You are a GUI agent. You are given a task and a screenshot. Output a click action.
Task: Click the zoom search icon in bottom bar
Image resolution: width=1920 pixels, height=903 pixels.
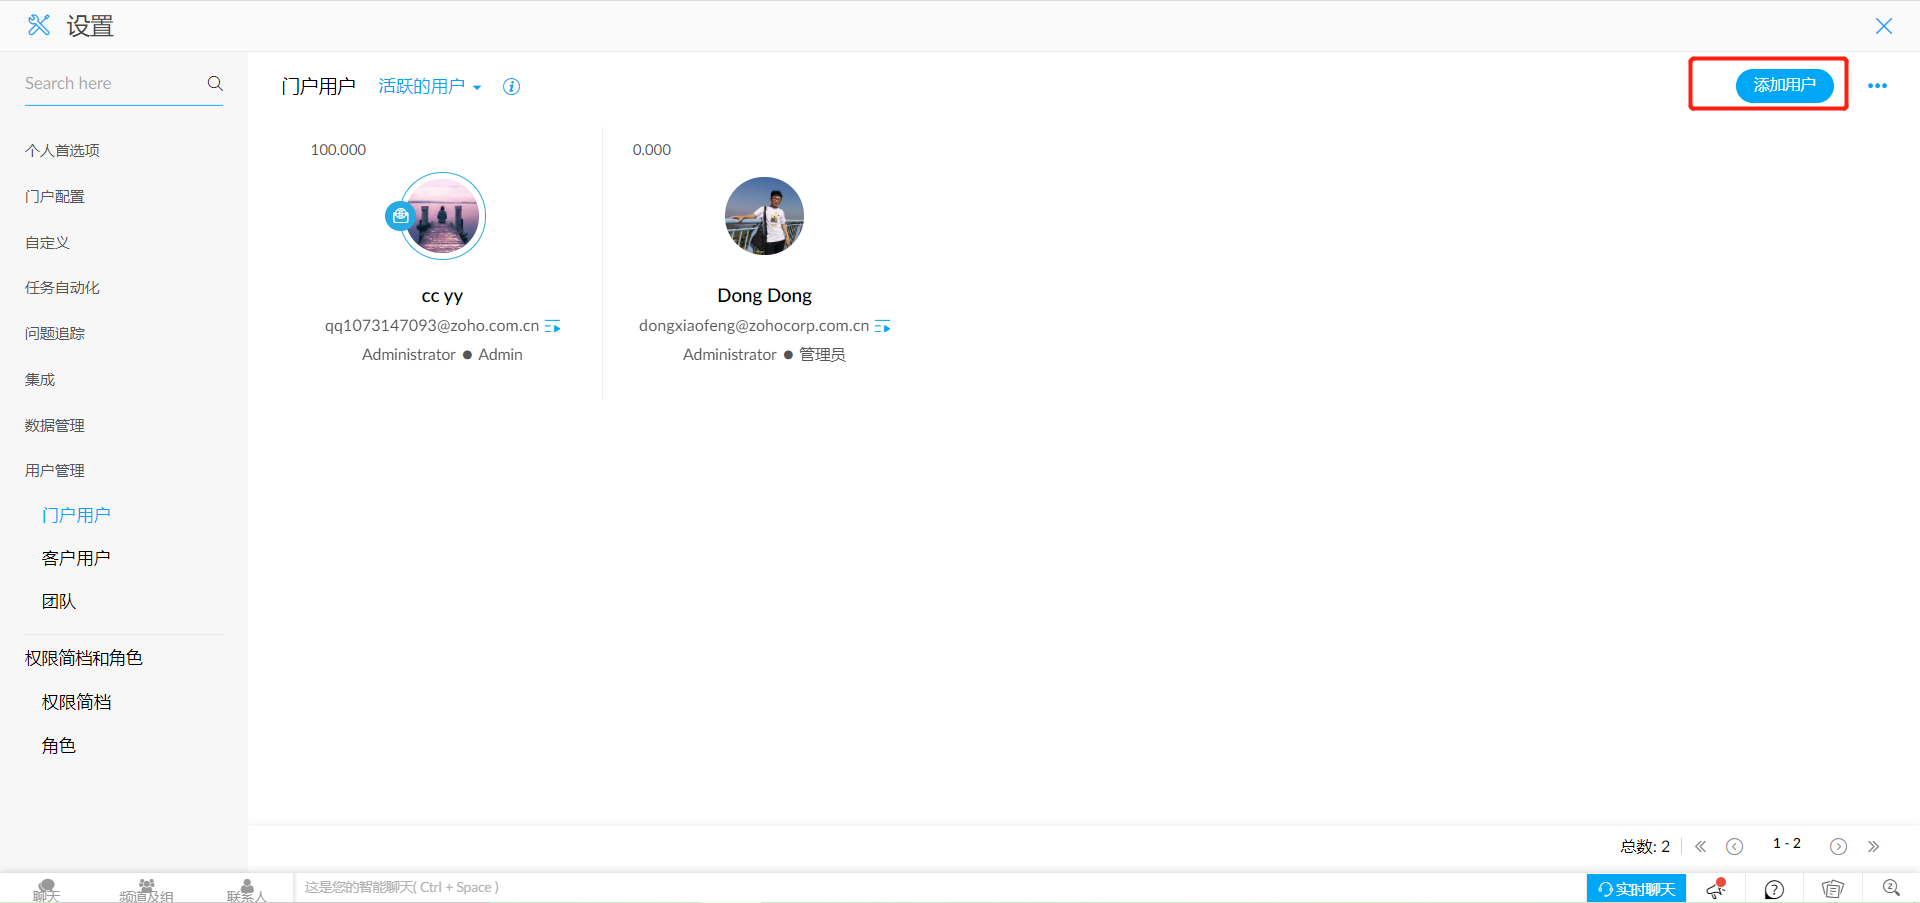click(1890, 888)
